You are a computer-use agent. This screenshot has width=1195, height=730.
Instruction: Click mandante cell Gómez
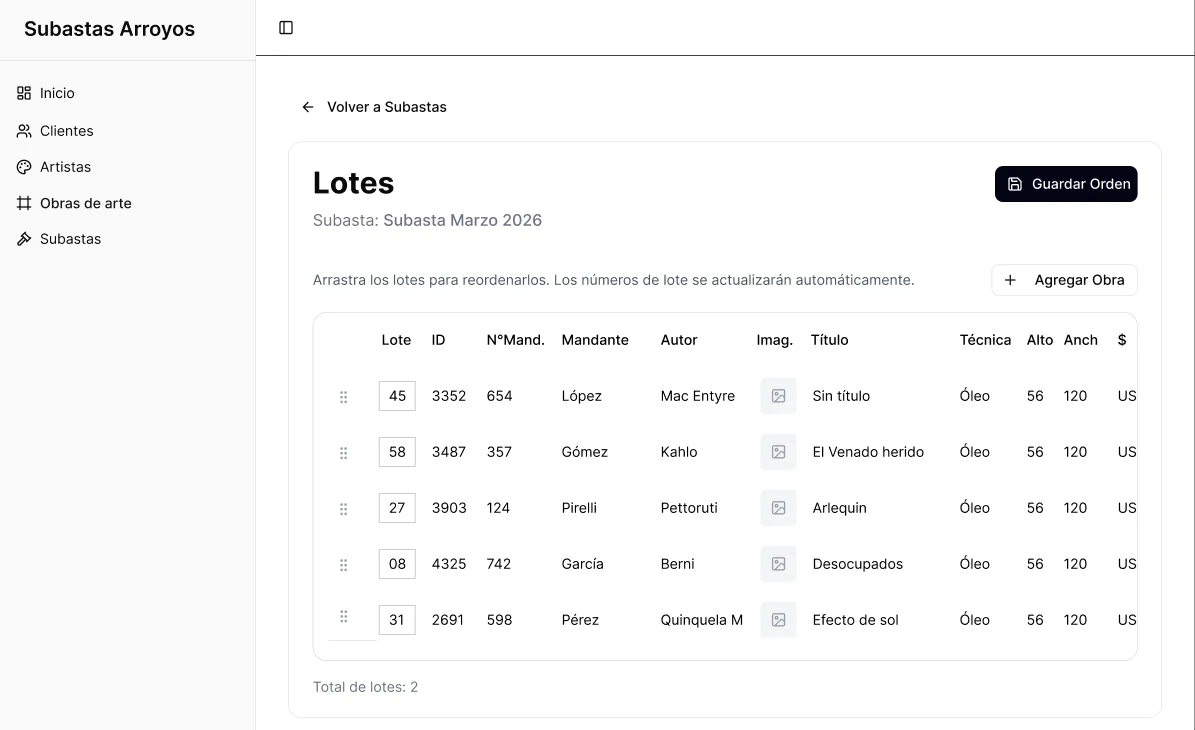pos(585,452)
